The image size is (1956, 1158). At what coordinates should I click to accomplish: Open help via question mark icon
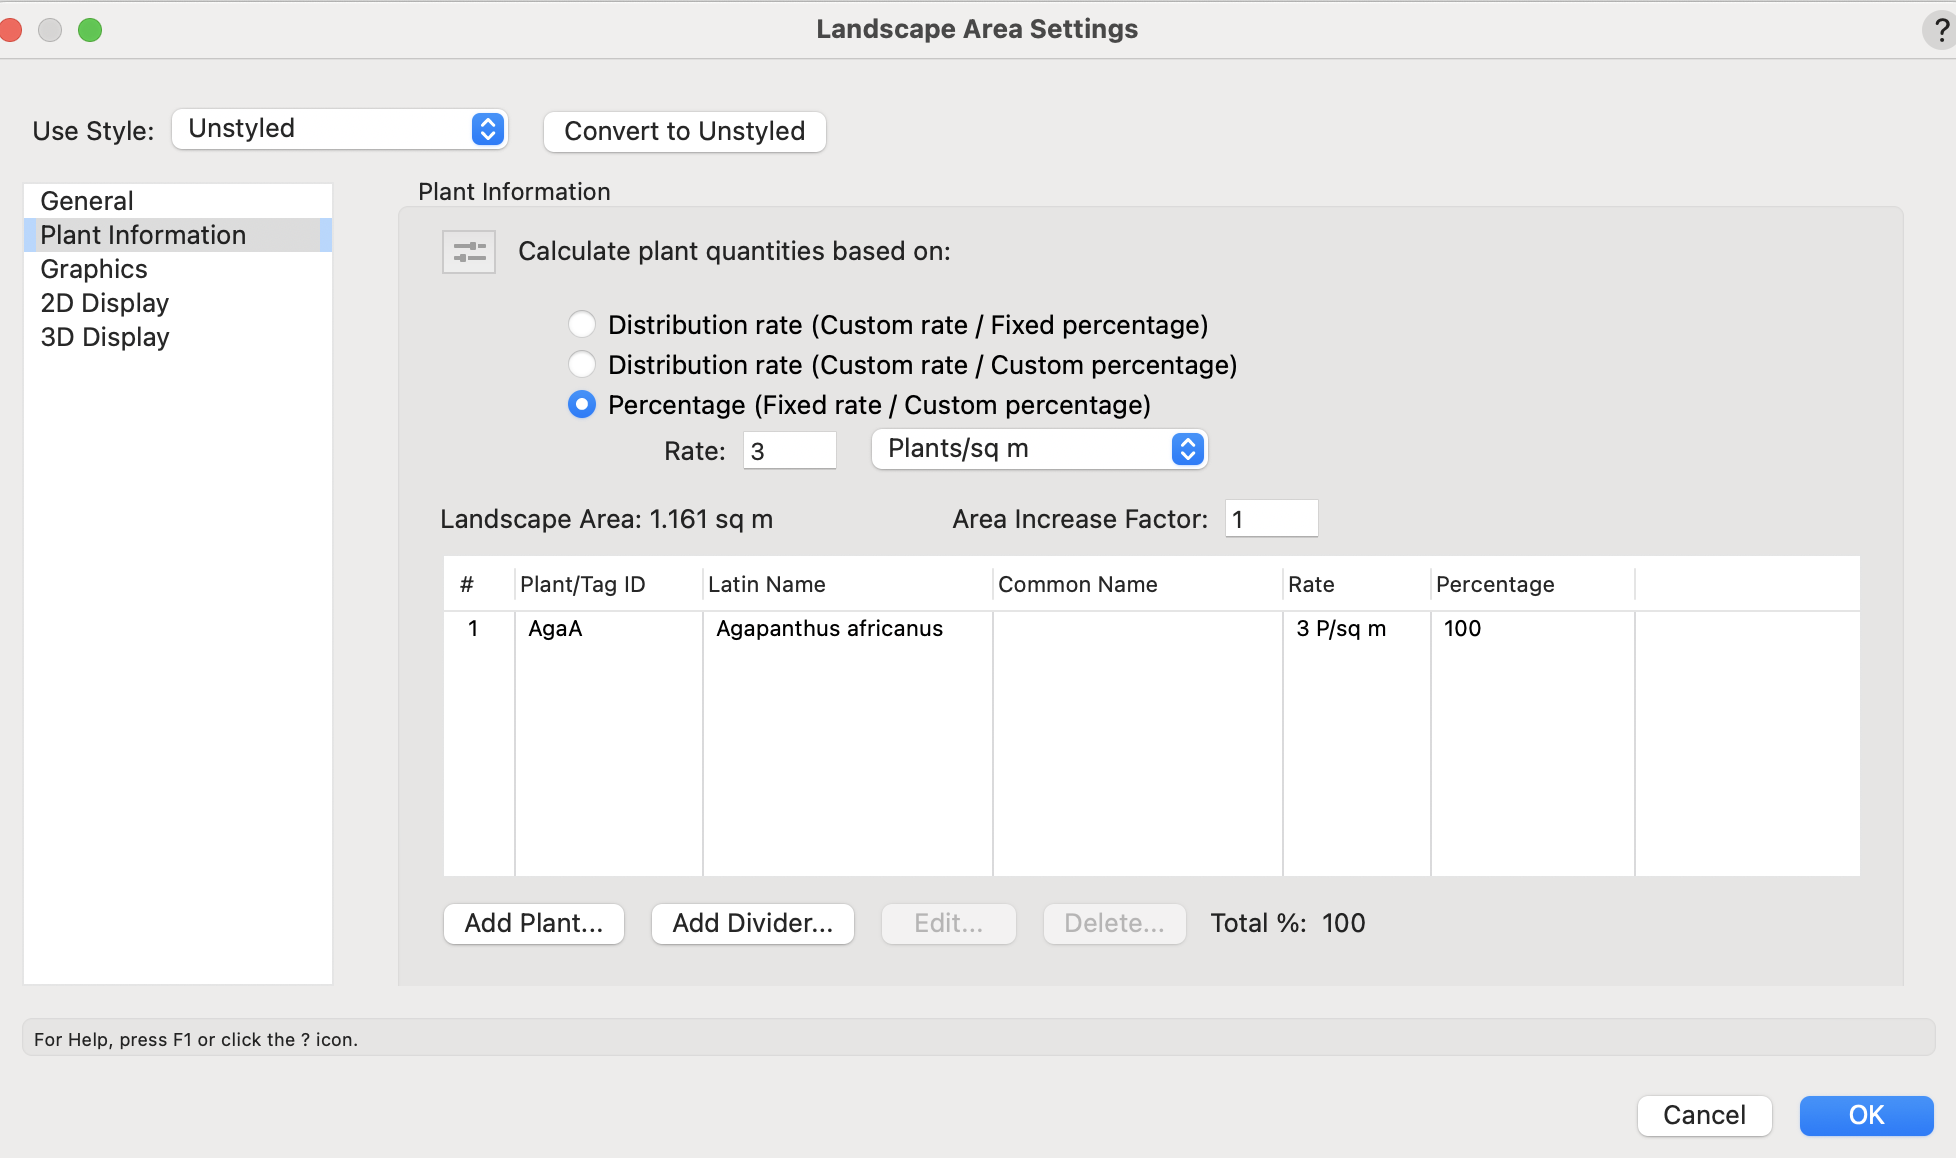tap(1939, 30)
